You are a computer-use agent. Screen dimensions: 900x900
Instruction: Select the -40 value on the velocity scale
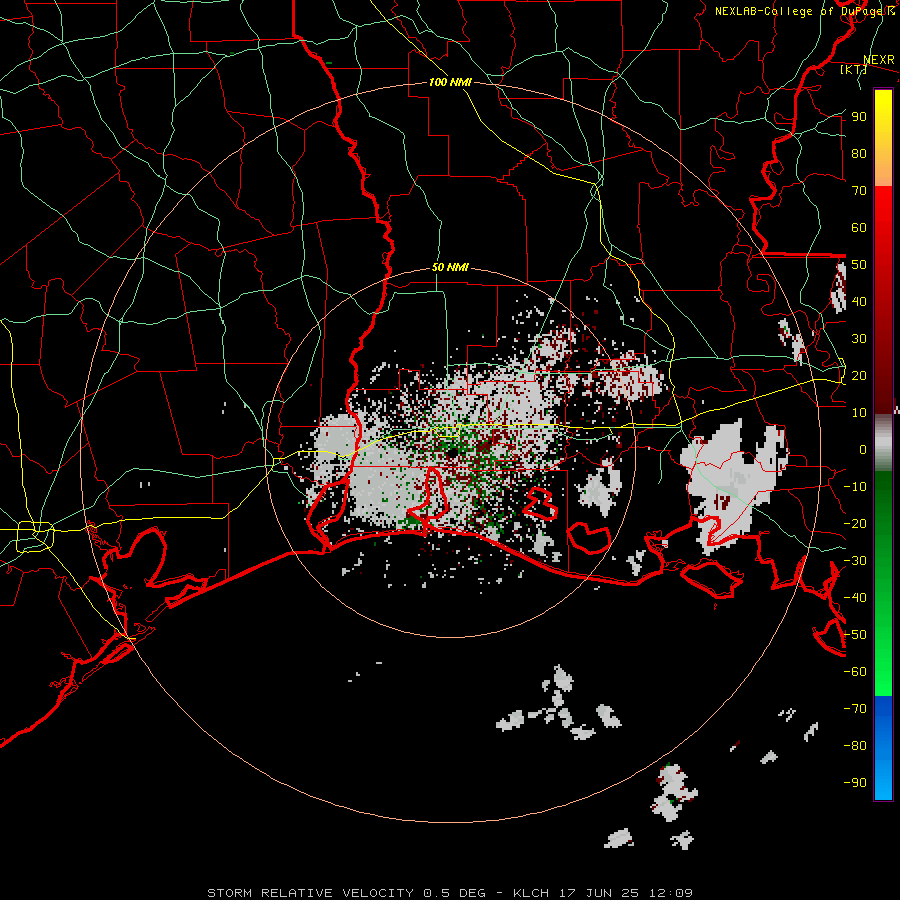point(855,598)
